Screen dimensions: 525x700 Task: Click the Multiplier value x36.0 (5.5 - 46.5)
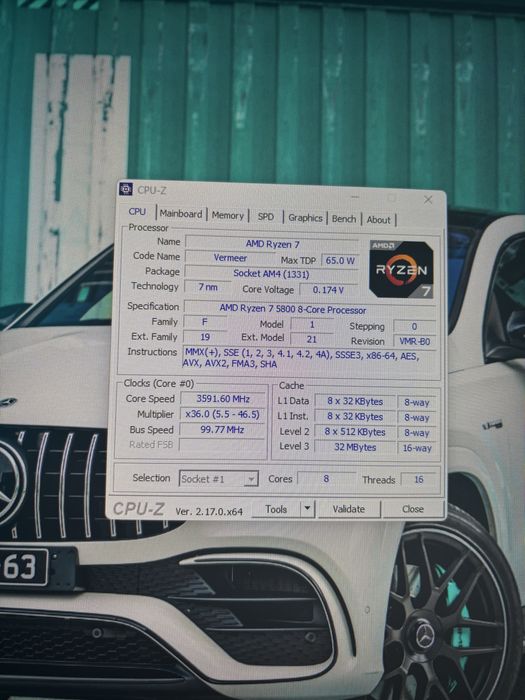[x=222, y=414]
